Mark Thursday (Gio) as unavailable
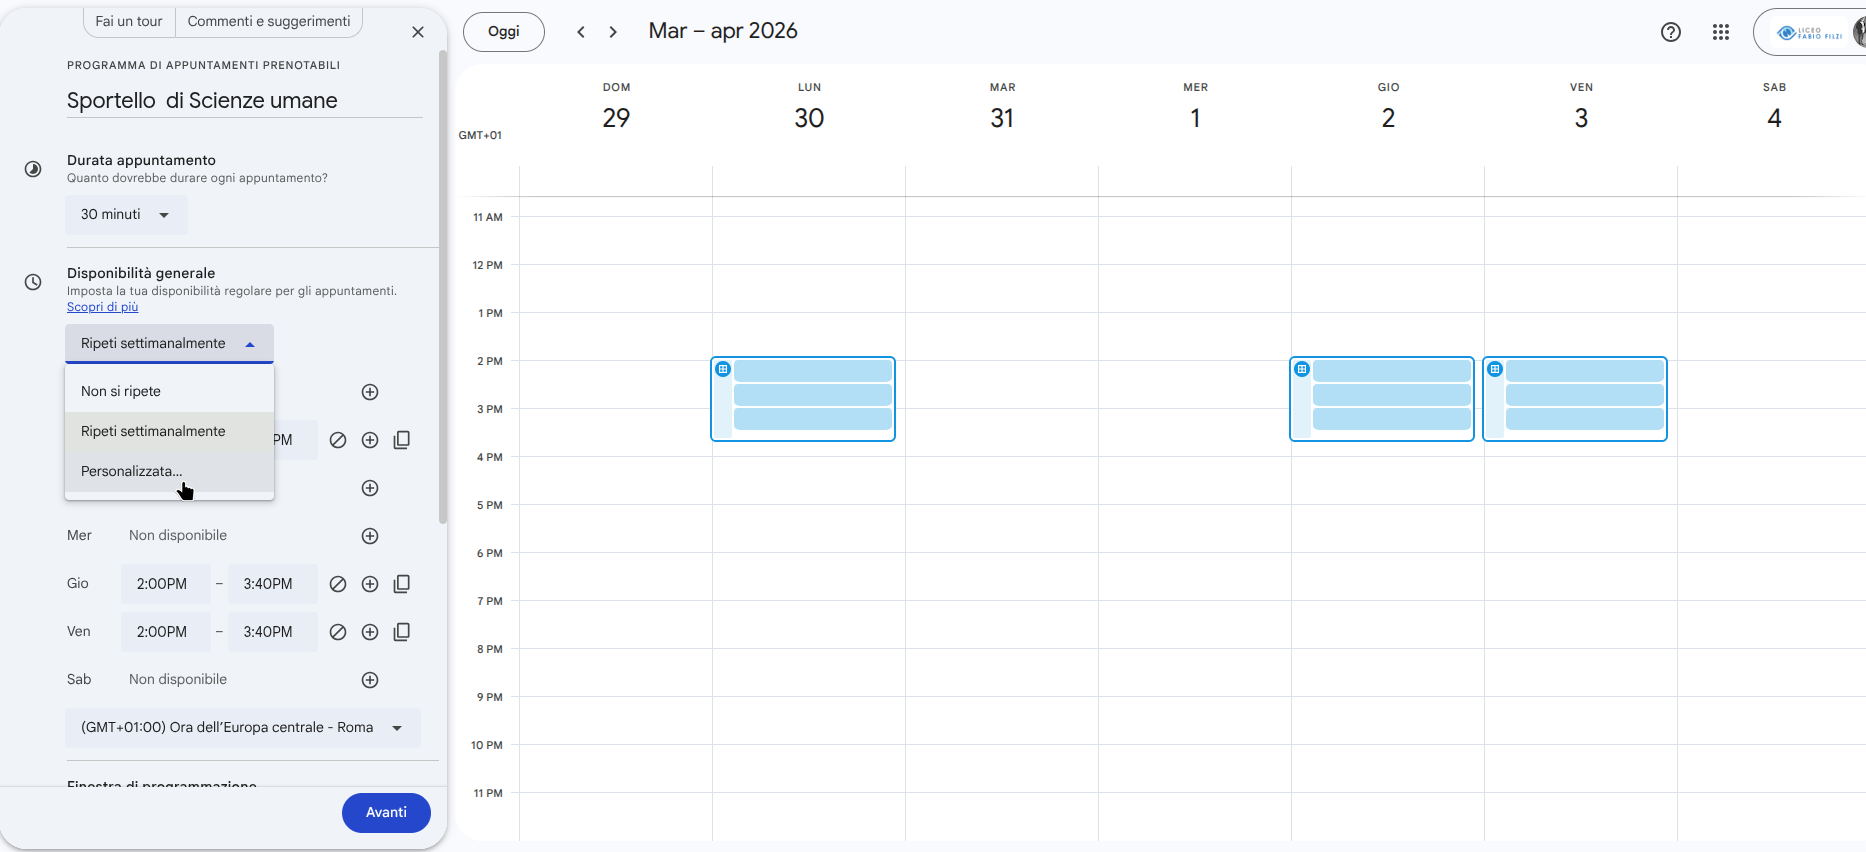 pyautogui.click(x=338, y=584)
